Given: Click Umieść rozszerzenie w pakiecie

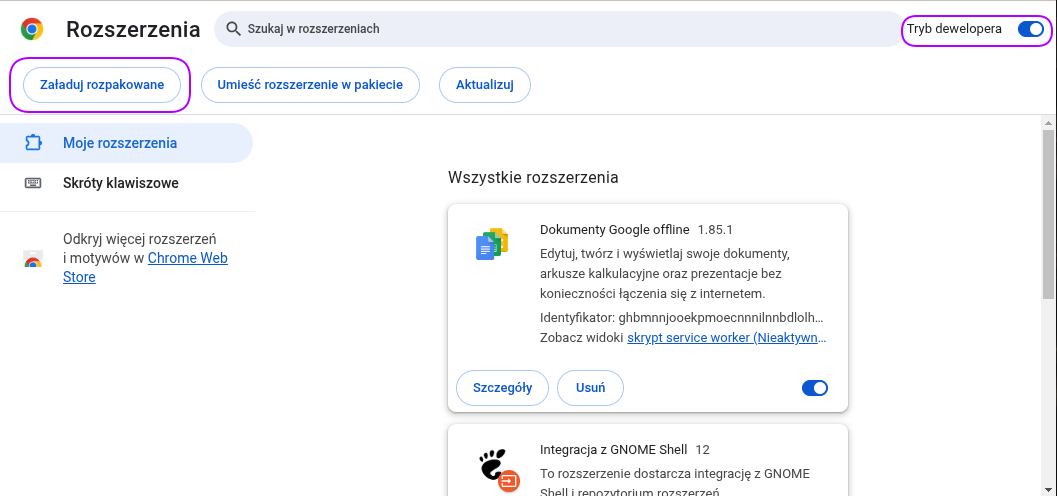Looking at the screenshot, I should 310,85.
